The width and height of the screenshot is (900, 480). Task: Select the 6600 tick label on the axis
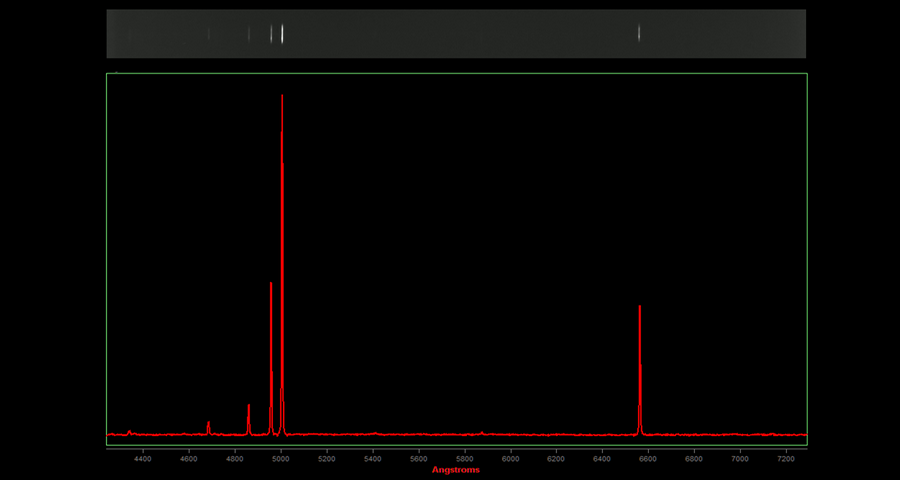[648, 458]
